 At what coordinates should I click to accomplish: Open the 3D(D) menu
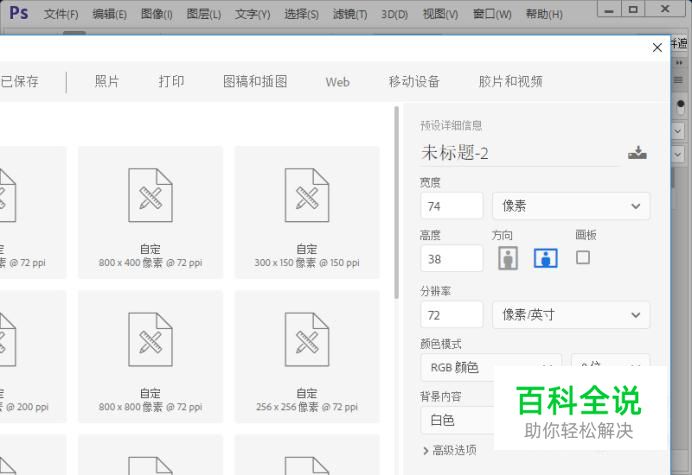tap(395, 15)
